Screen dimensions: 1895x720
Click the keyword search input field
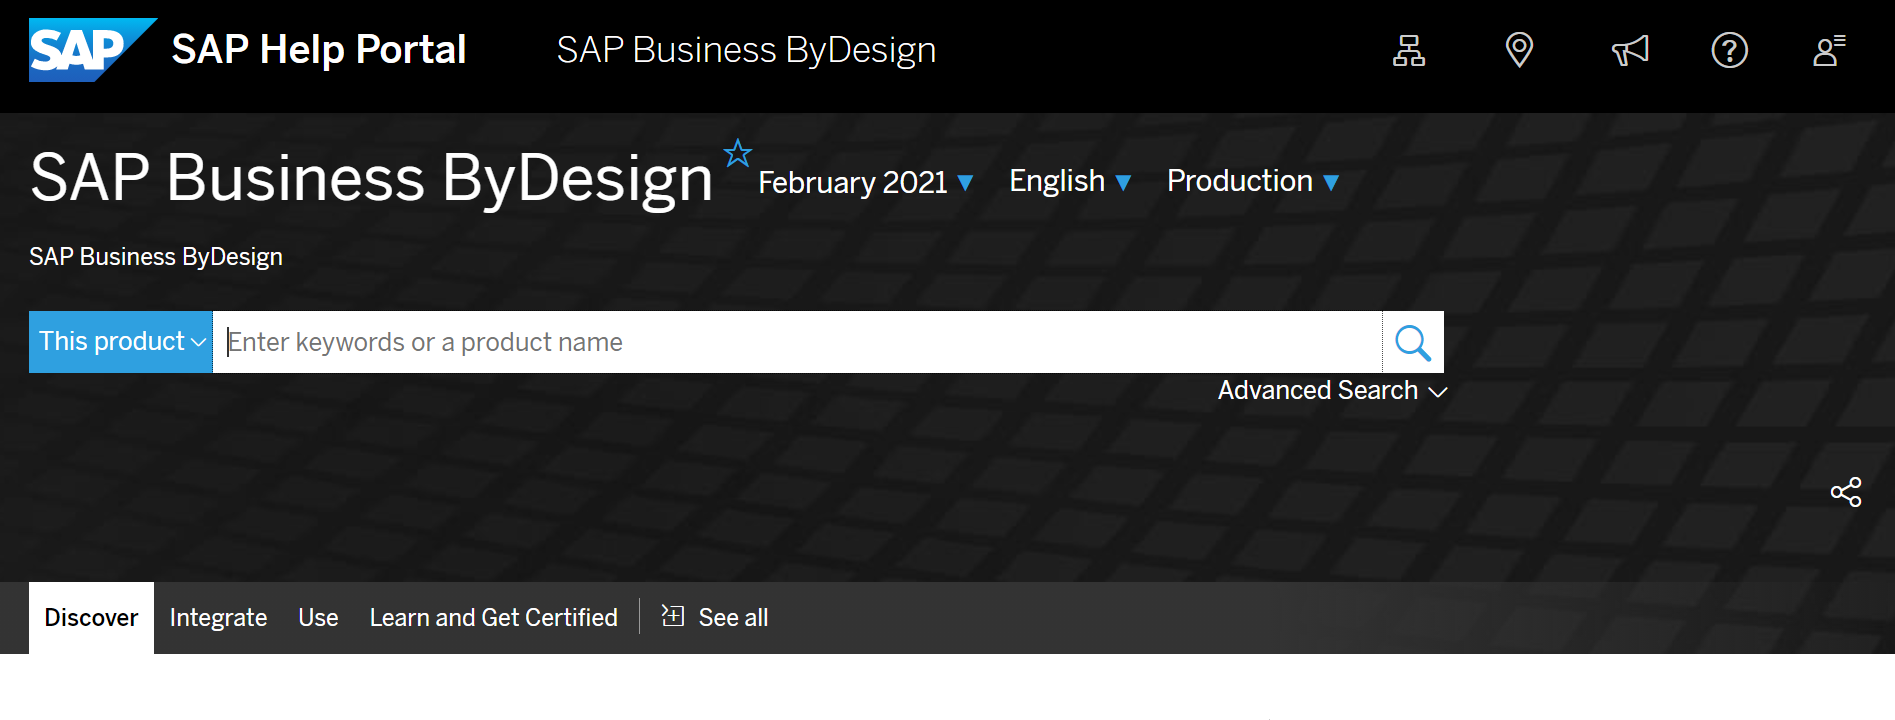[x=797, y=342]
